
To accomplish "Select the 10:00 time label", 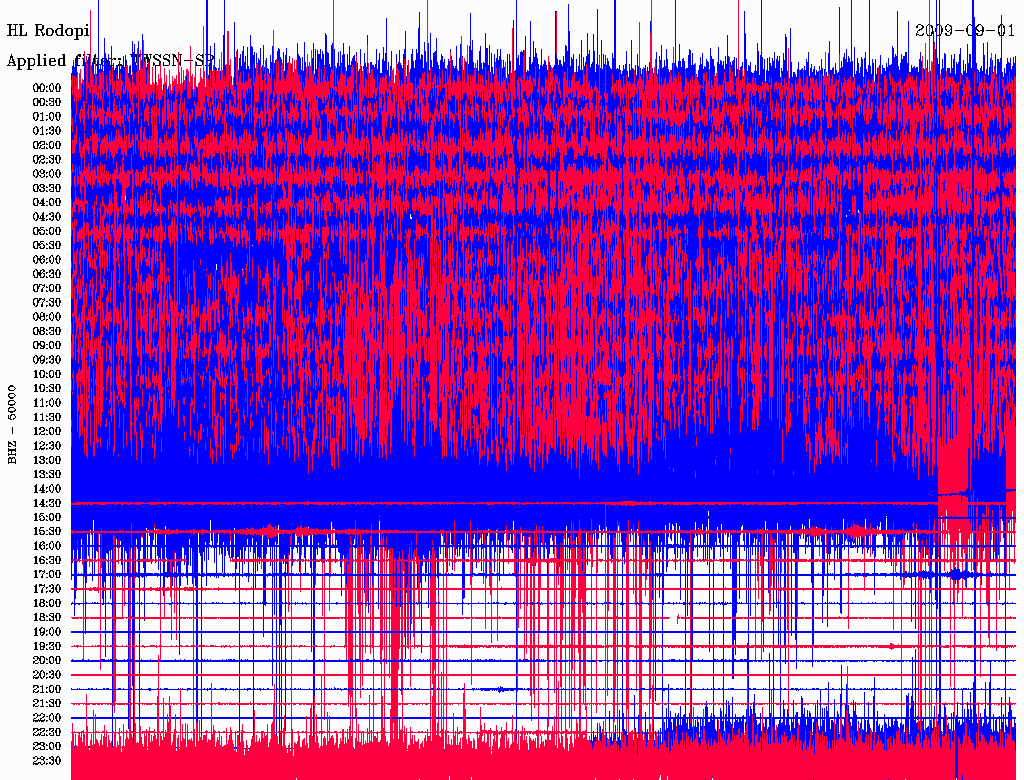I will pyautogui.click(x=47, y=374).
